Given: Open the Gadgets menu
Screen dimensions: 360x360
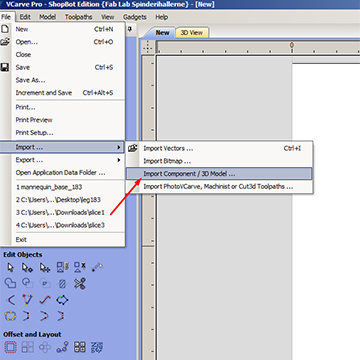Looking at the screenshot, I should click(135, 17).
